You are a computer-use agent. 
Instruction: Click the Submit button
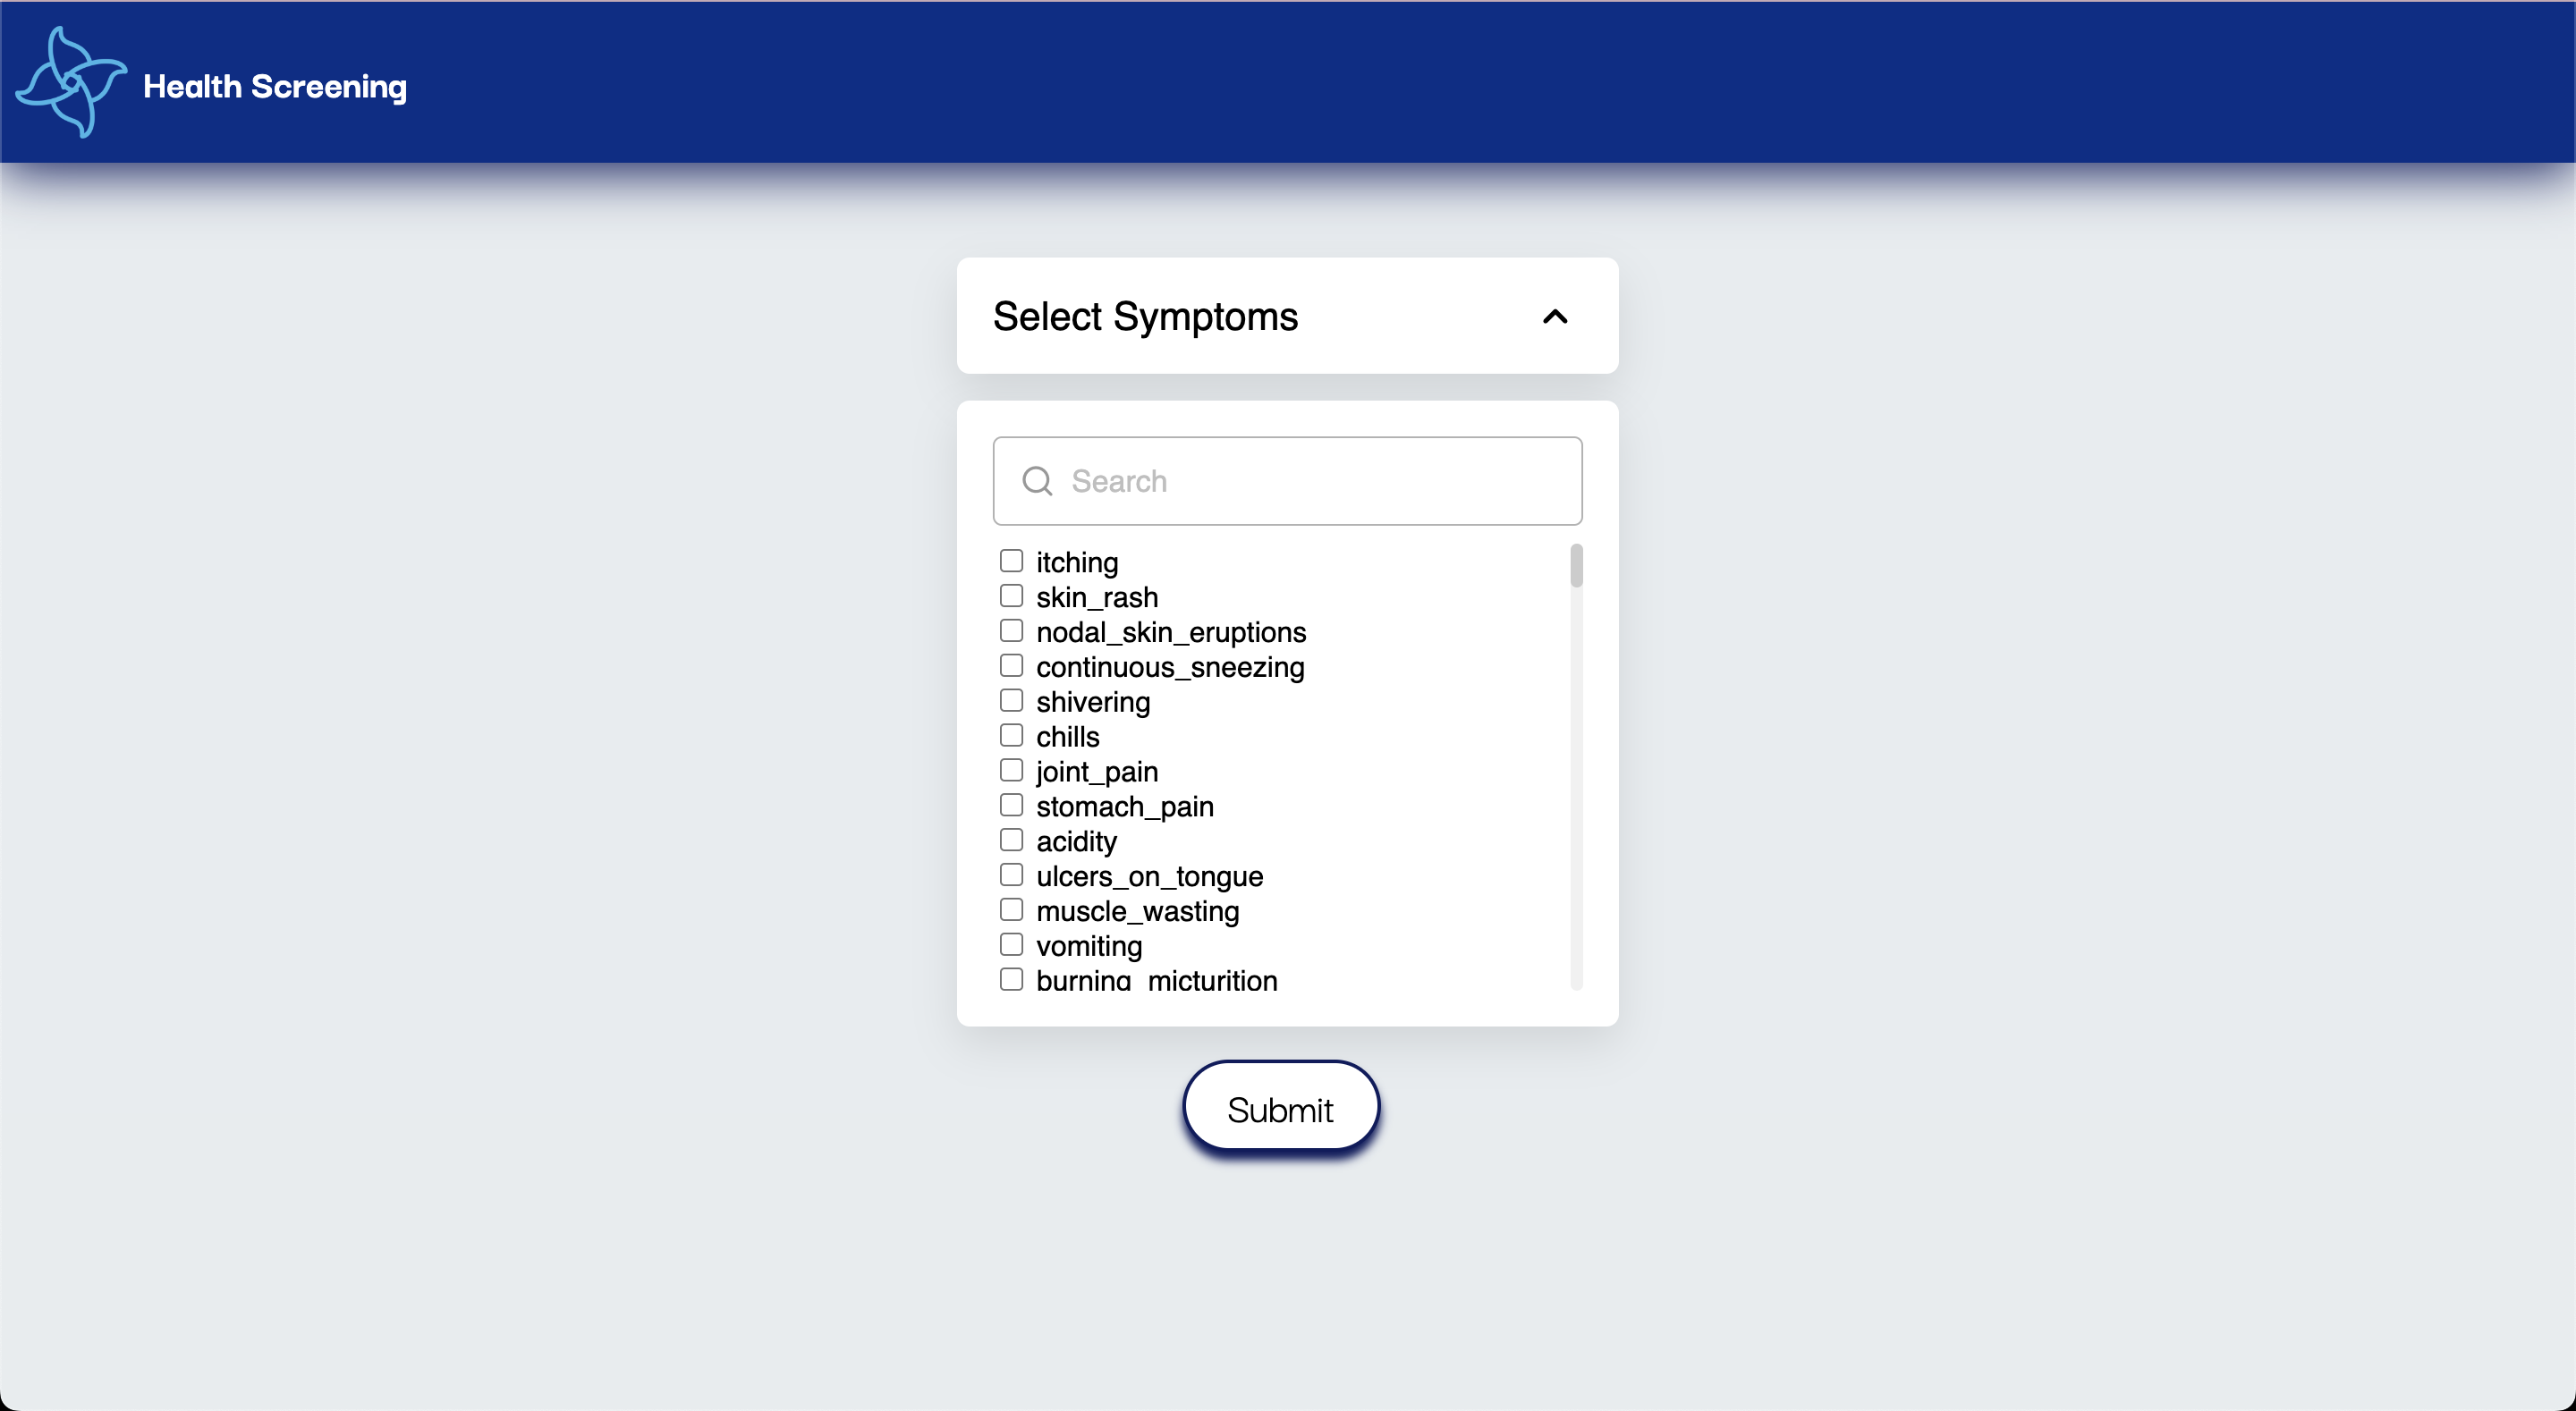1281,1107
